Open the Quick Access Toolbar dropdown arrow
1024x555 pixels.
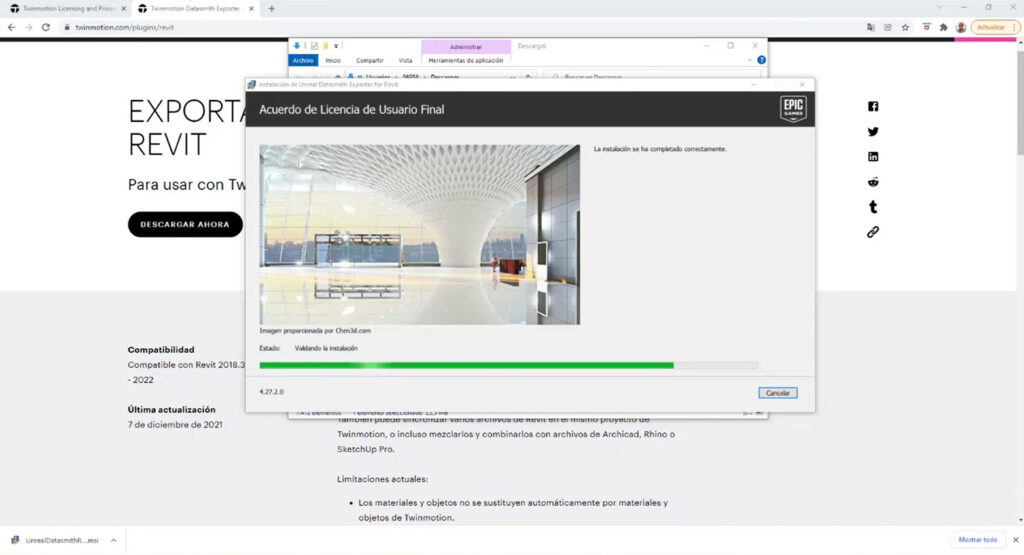point(337,46)
